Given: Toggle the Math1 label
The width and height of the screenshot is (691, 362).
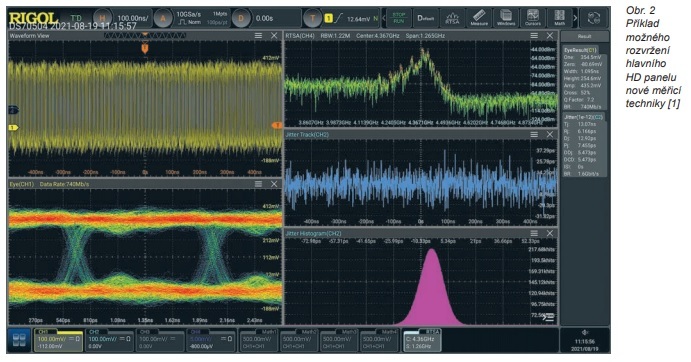Looking at the screenshot, I should 270,332.
